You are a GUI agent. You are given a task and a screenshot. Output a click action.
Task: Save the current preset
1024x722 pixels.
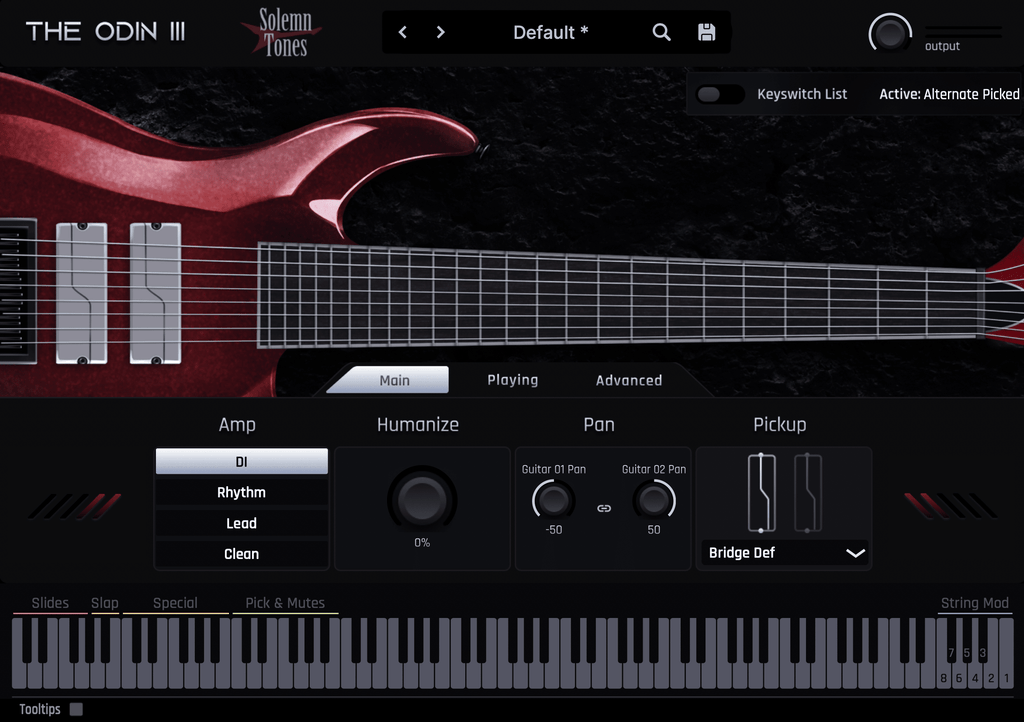pos(705,32)
